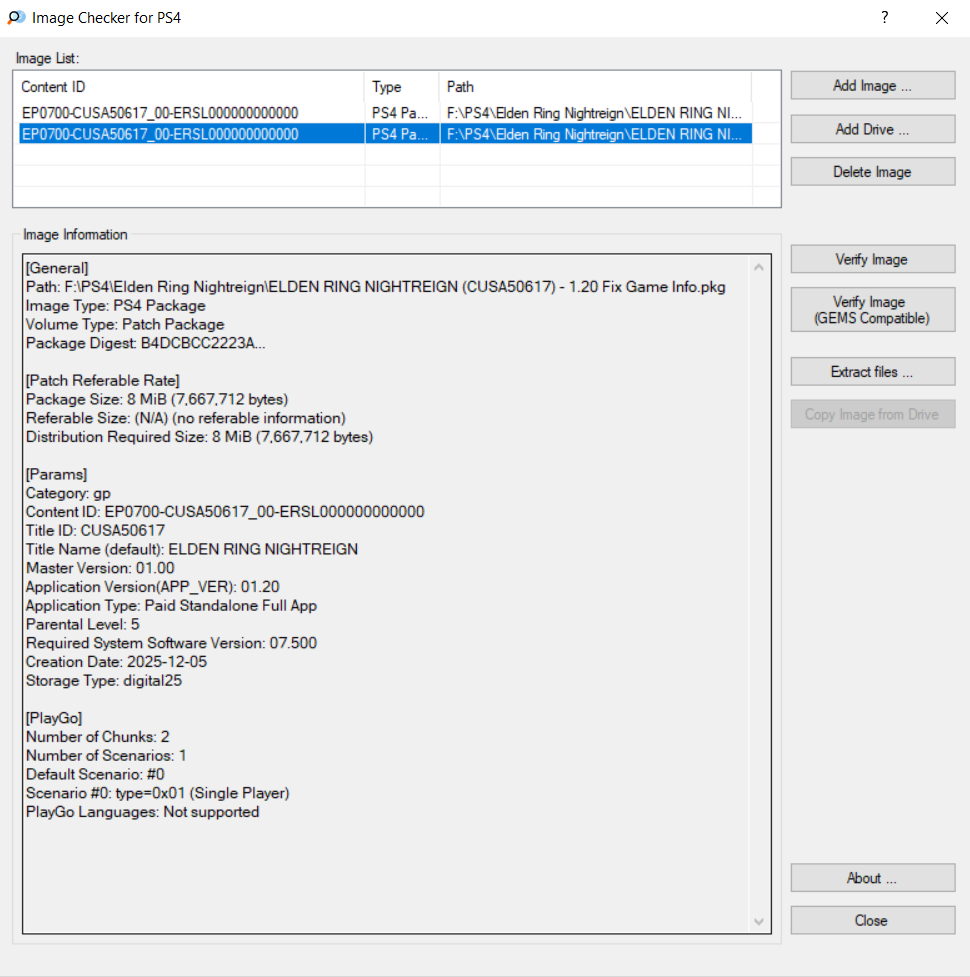
Task: Open the Extract files dialog
Action: (x=872, y=372)
